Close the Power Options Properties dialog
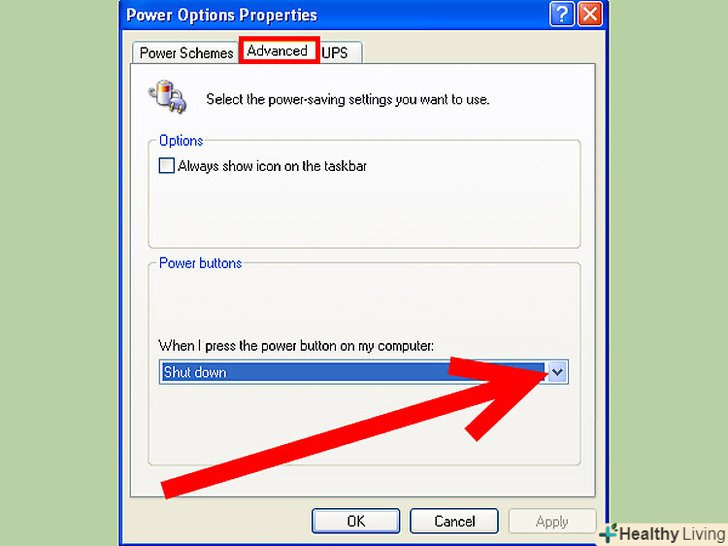 [x=590, y=14]
